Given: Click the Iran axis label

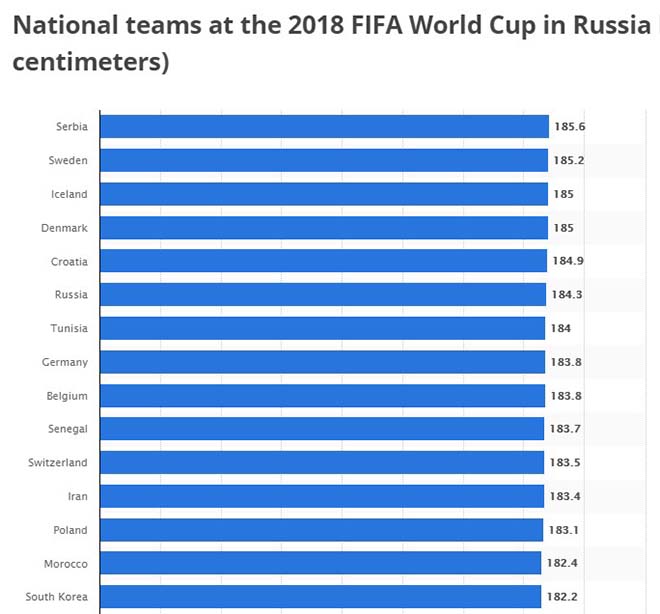Looking at the screenshot, I should coord(77,496).
